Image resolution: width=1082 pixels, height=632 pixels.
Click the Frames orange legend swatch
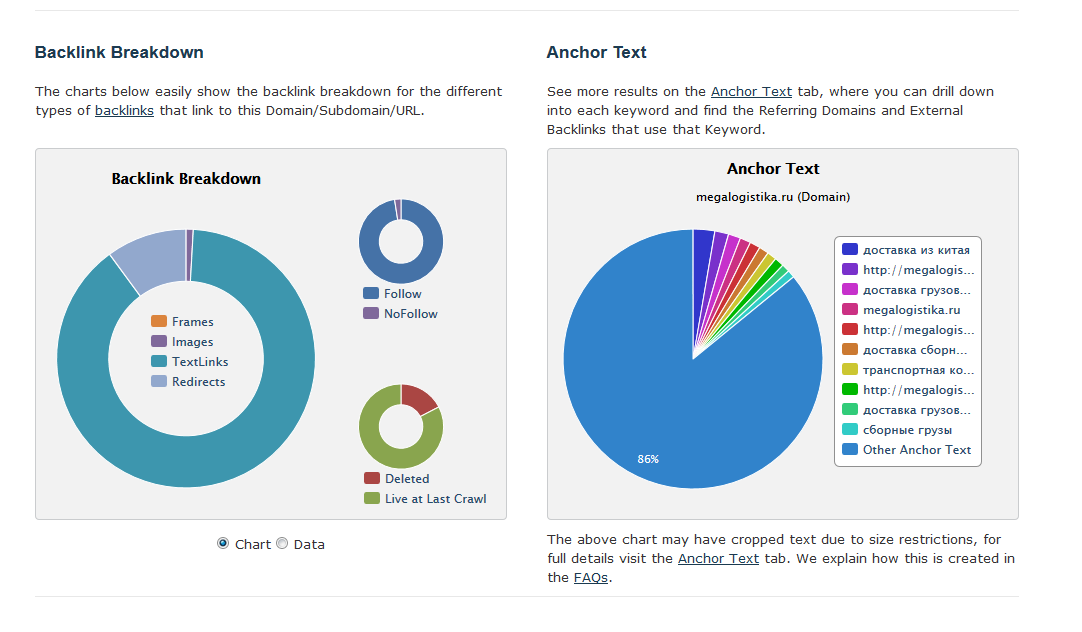click(159, 322)
